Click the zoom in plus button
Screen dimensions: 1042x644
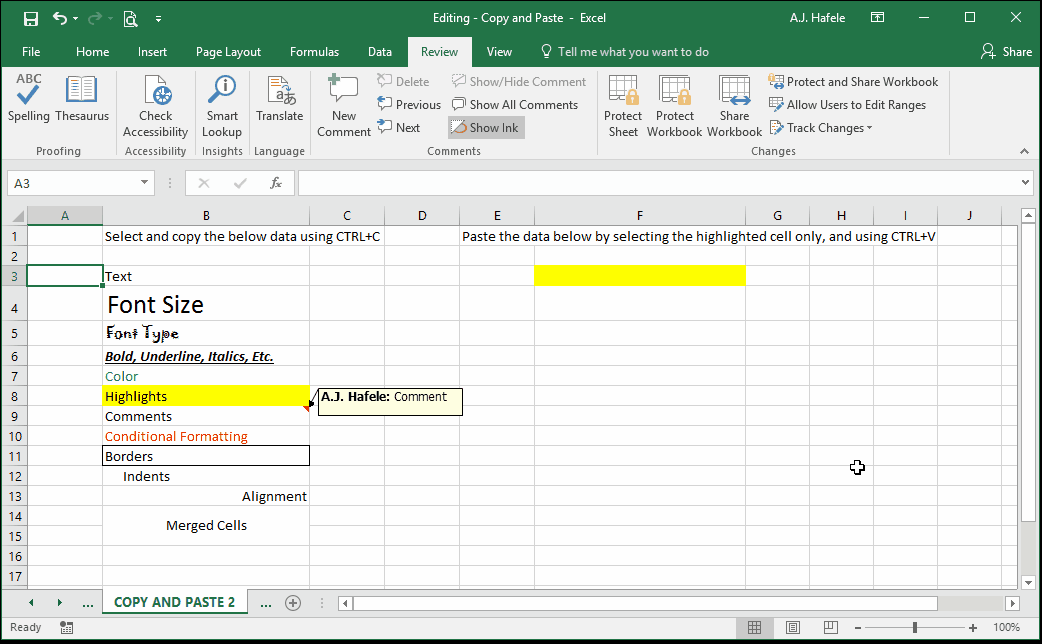973,627
